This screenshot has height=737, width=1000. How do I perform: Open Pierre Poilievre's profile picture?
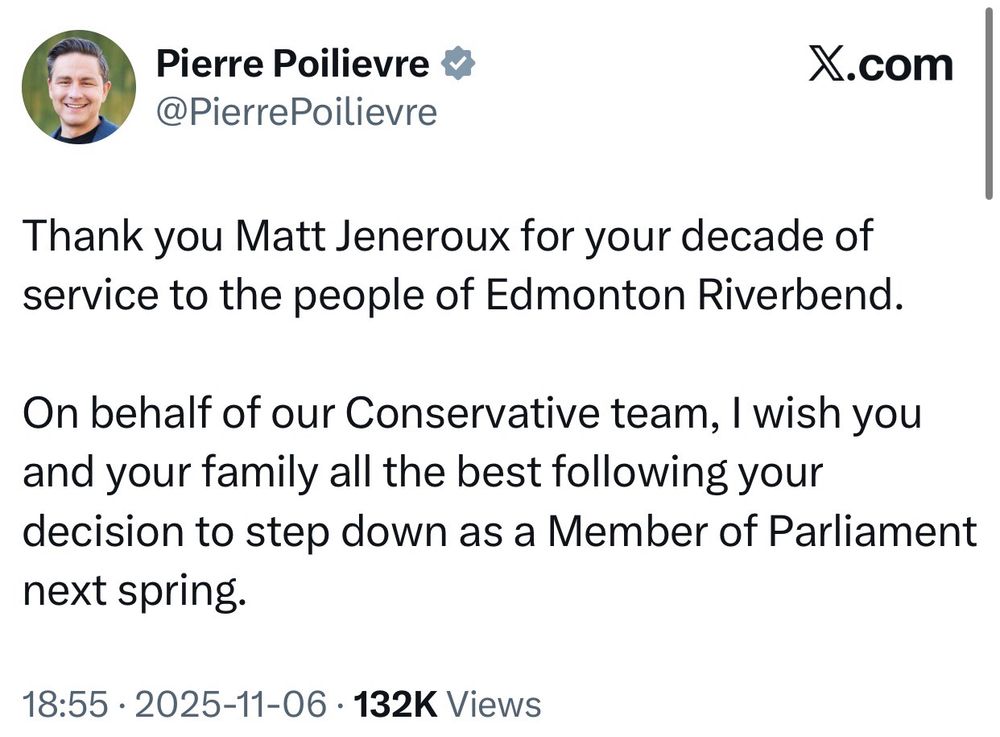pyautogui.click(x=78, y=85)
